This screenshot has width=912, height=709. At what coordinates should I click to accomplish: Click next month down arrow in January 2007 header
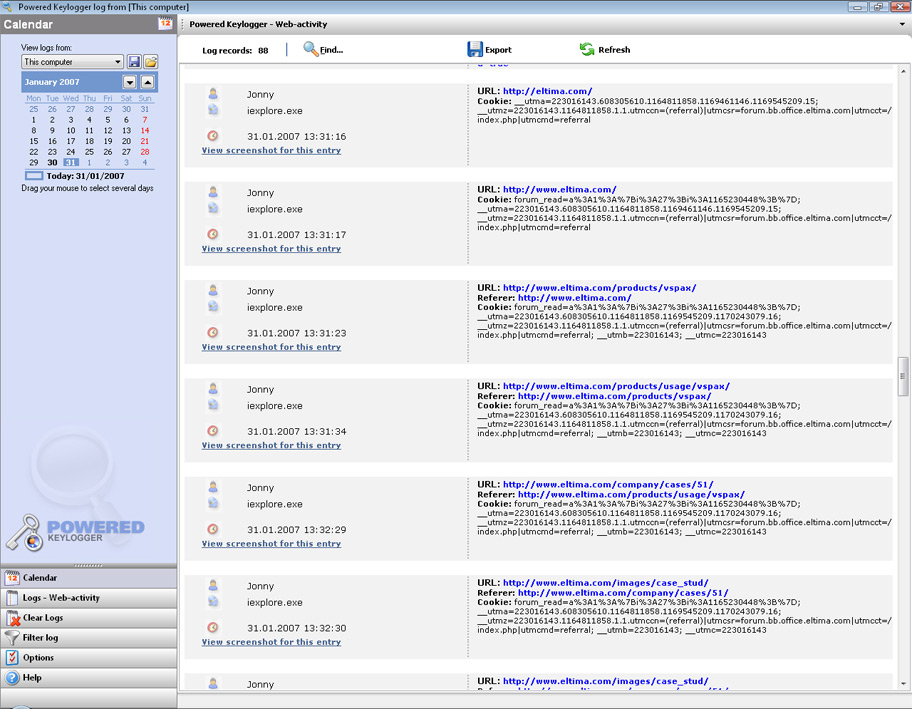(x=130, y=82)
